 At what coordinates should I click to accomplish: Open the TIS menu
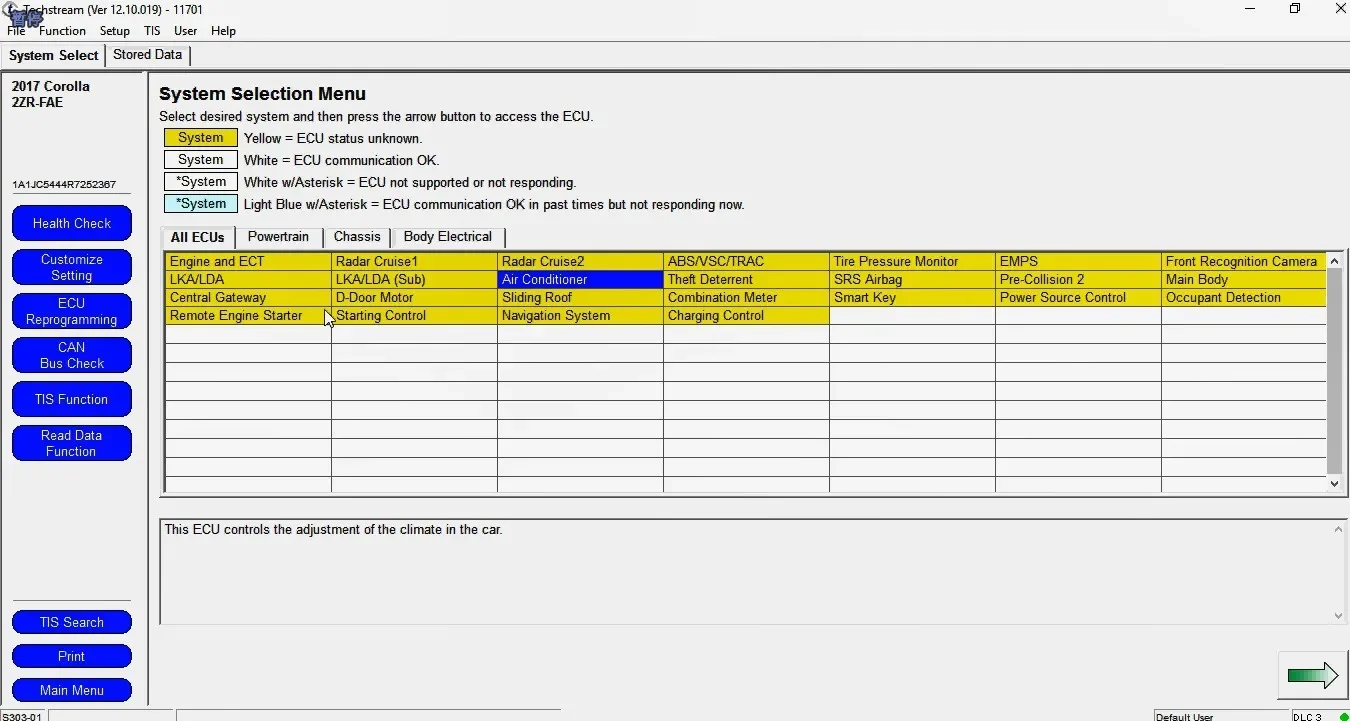152,31
